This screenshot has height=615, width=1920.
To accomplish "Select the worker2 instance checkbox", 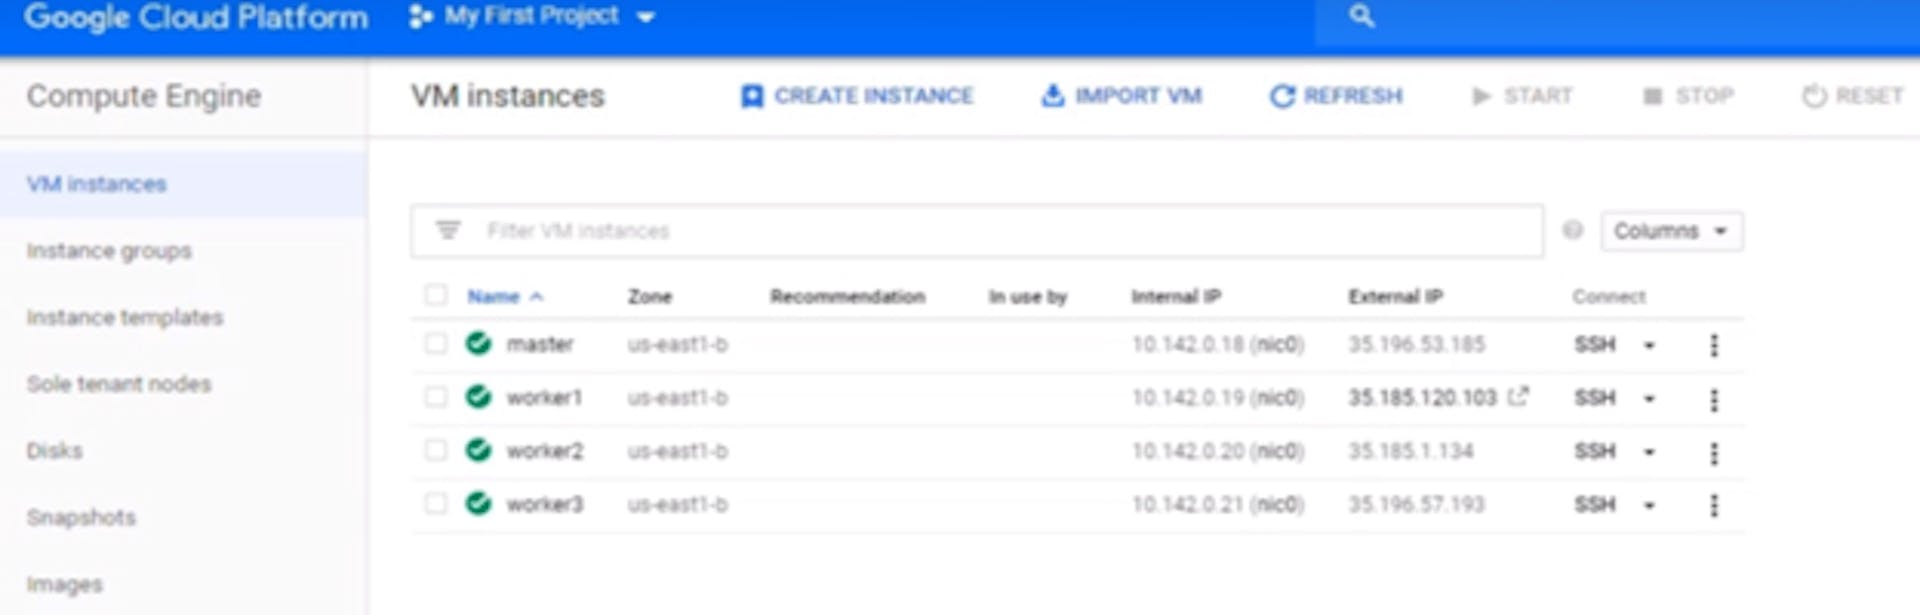I will point(435,450).
